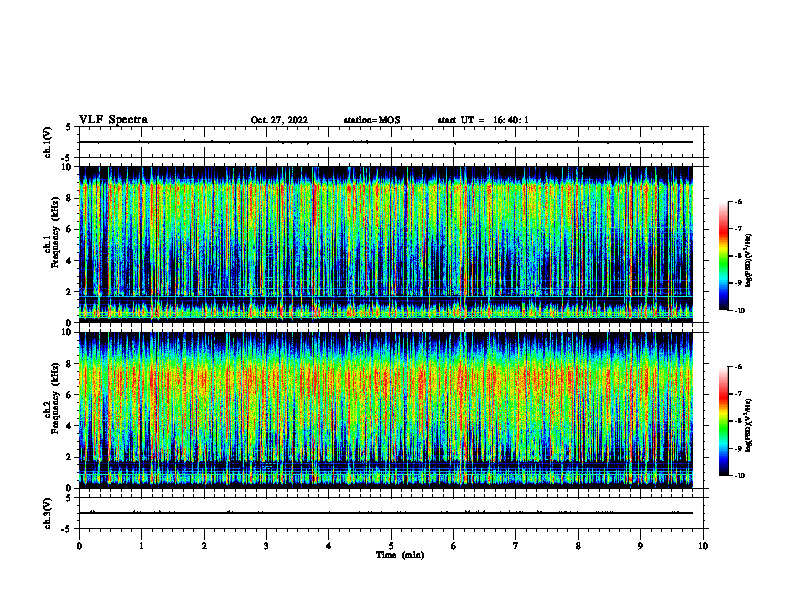Click the "3" tick on the time axis
Image resolution: width=792 pixels, height=612 pixels.
[x=266, y=546]
